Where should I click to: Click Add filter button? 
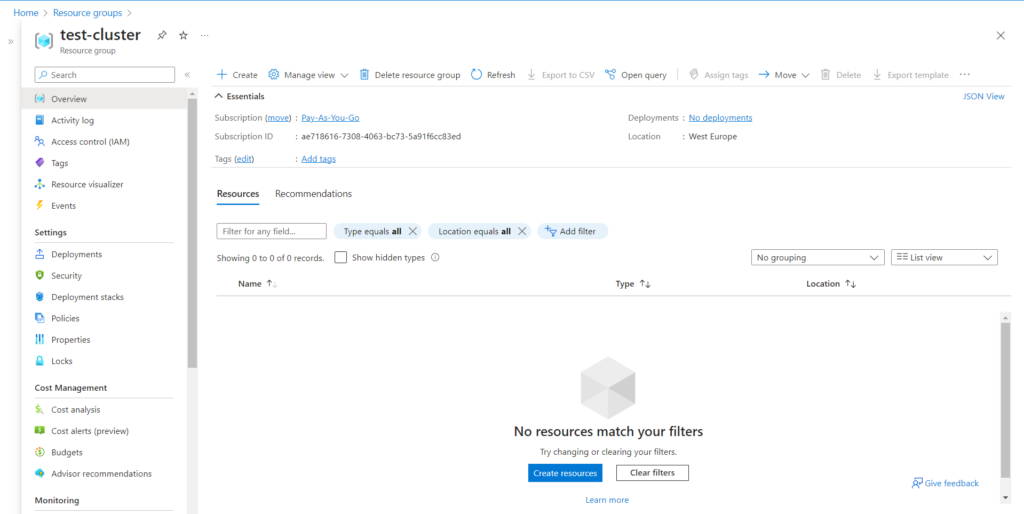coord(572,231)
